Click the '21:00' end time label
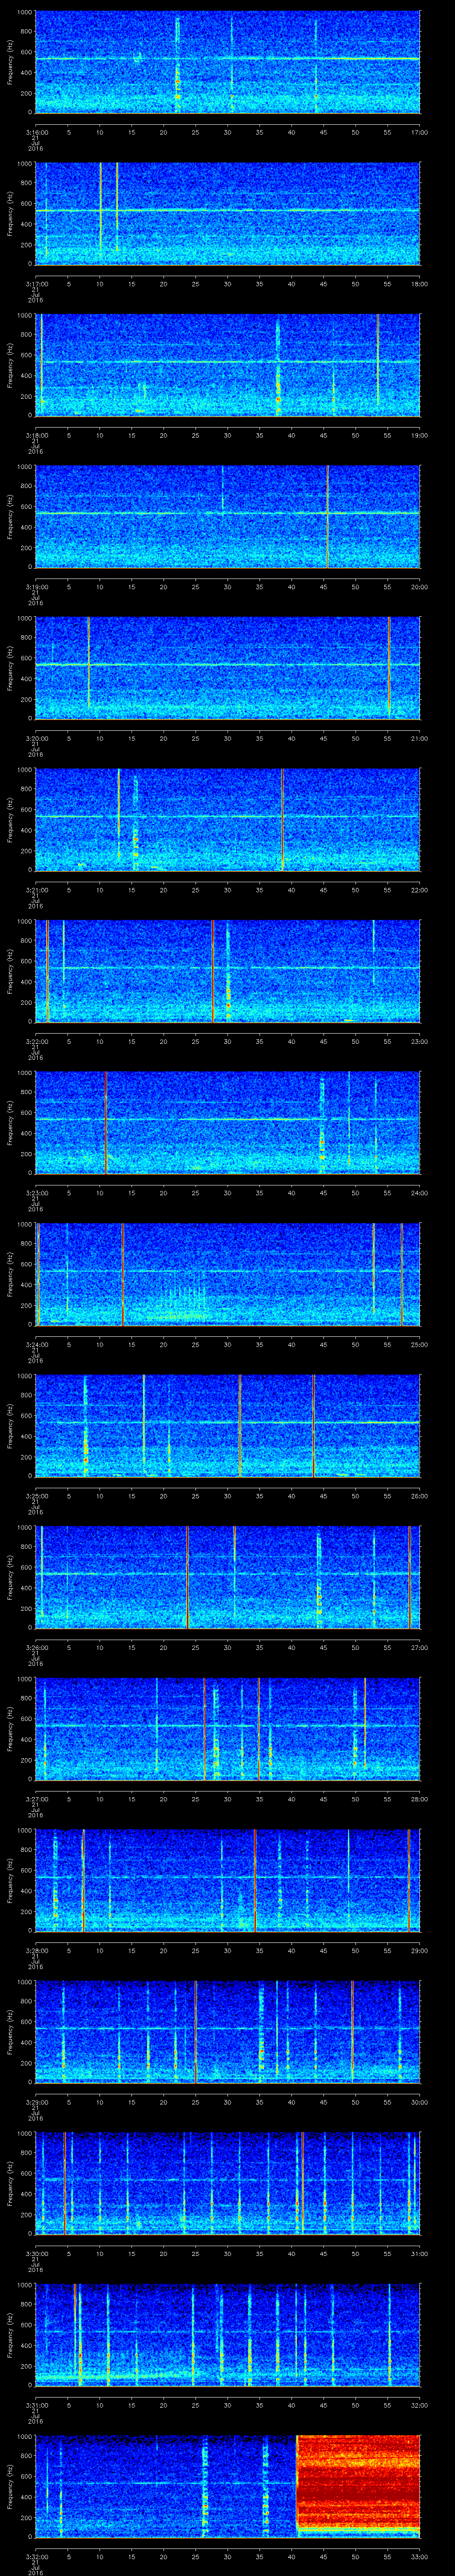Image resolution: width=455 pixels, height=2576 pixels. (420, 738)
